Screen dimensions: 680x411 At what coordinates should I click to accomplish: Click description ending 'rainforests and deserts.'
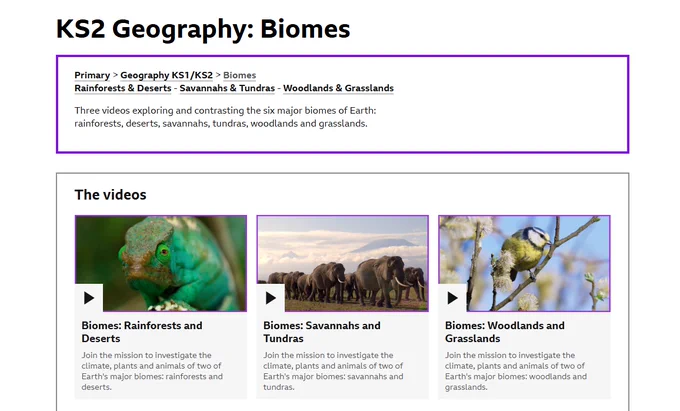pyautogui.click(x=152, y=371)
